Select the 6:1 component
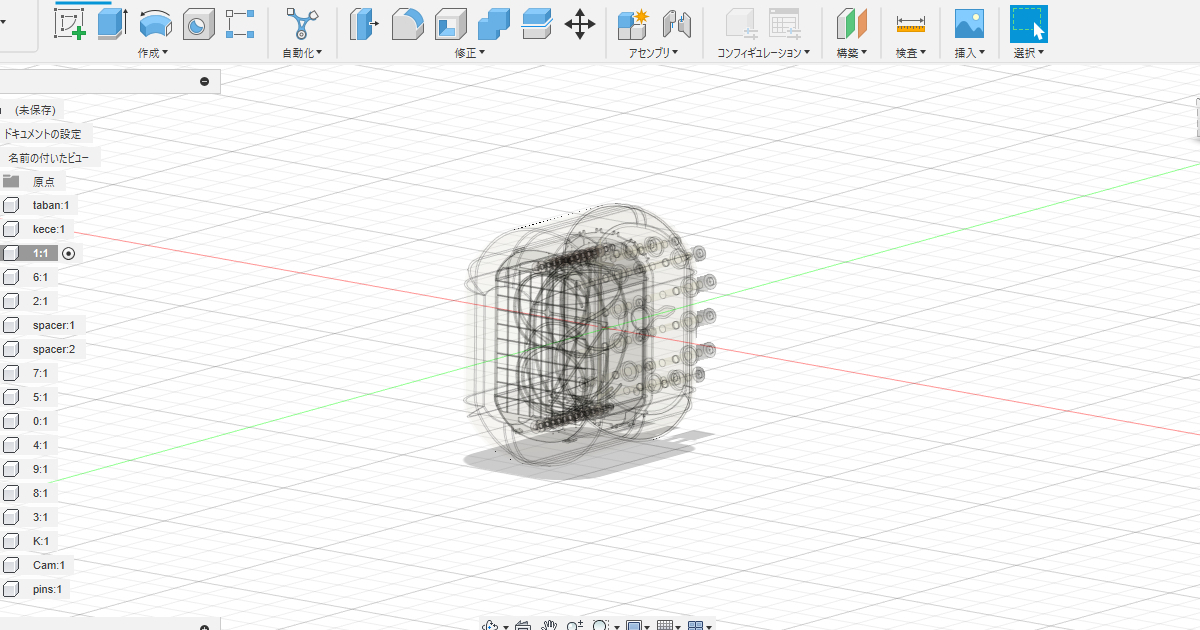Image resolution: width=1200 pixels, height=630 pixels. click(x=40, y=277)
